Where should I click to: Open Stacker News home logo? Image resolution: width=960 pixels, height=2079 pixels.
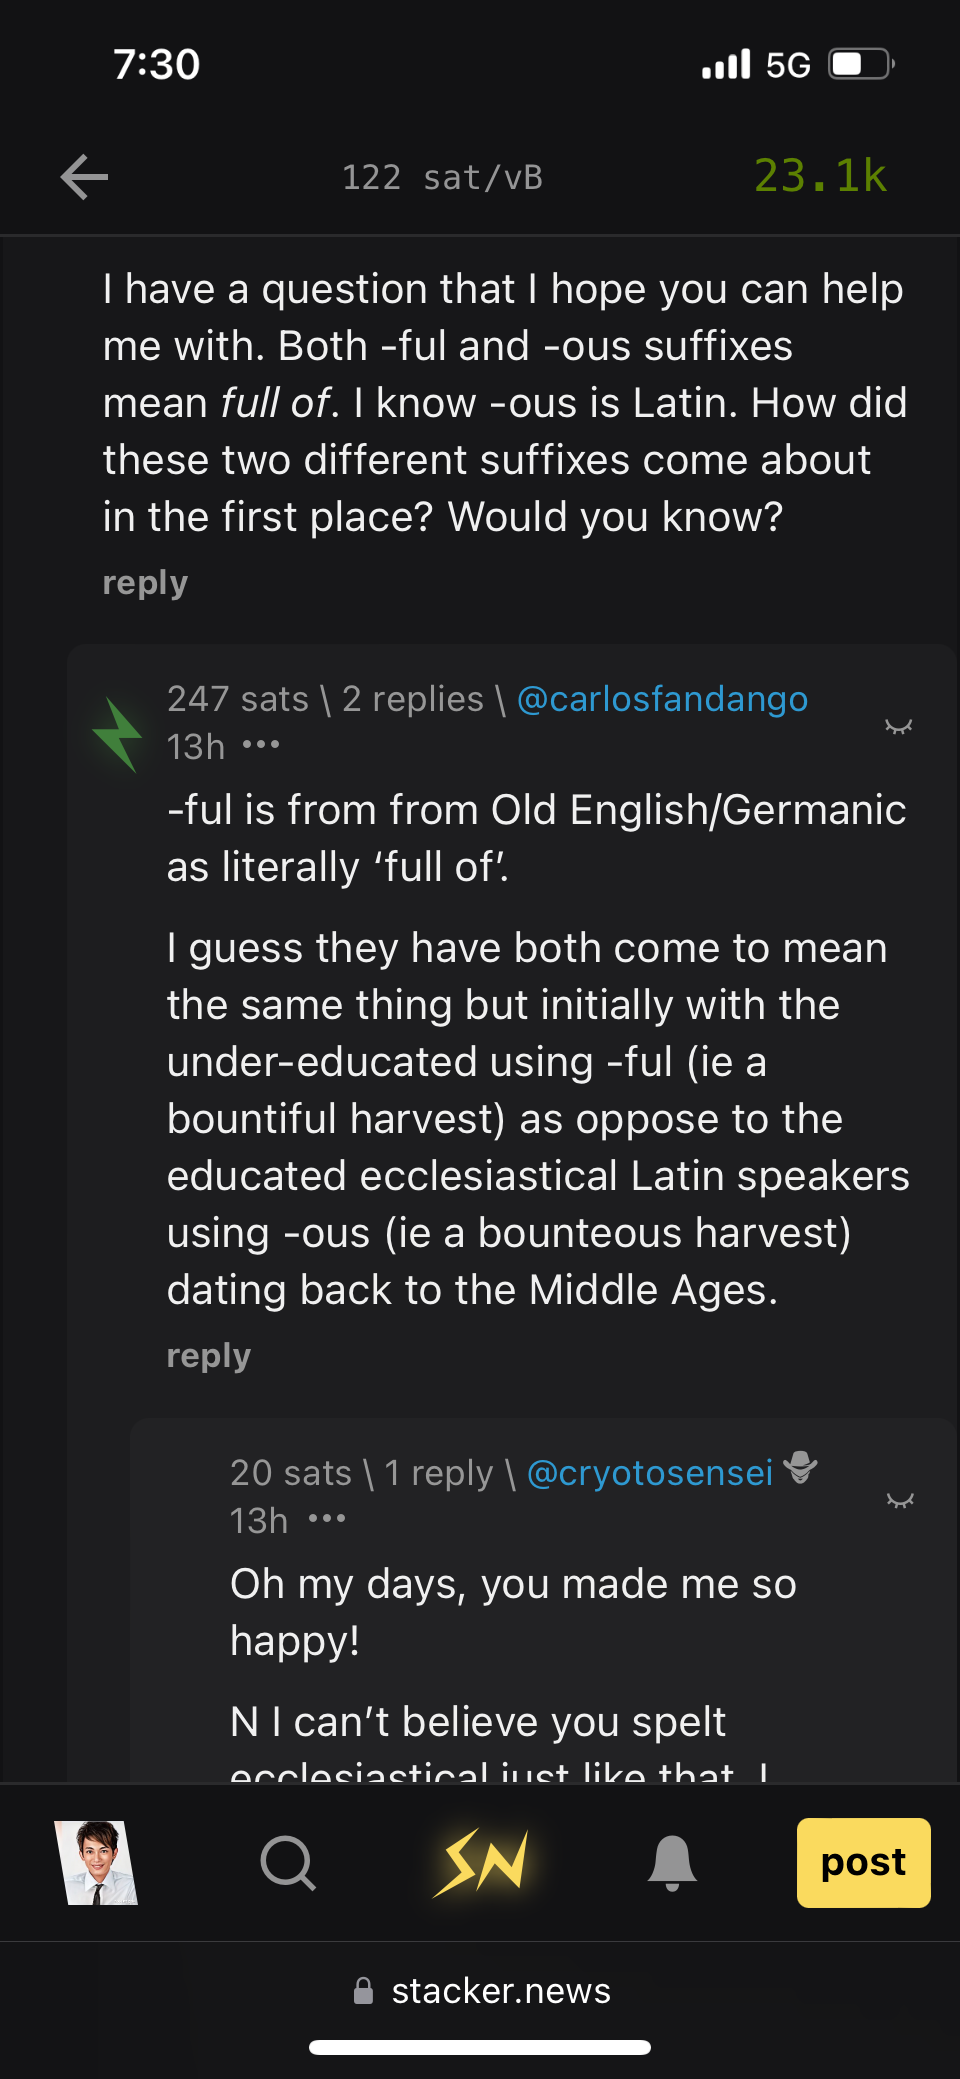(x=481, y=1863)
